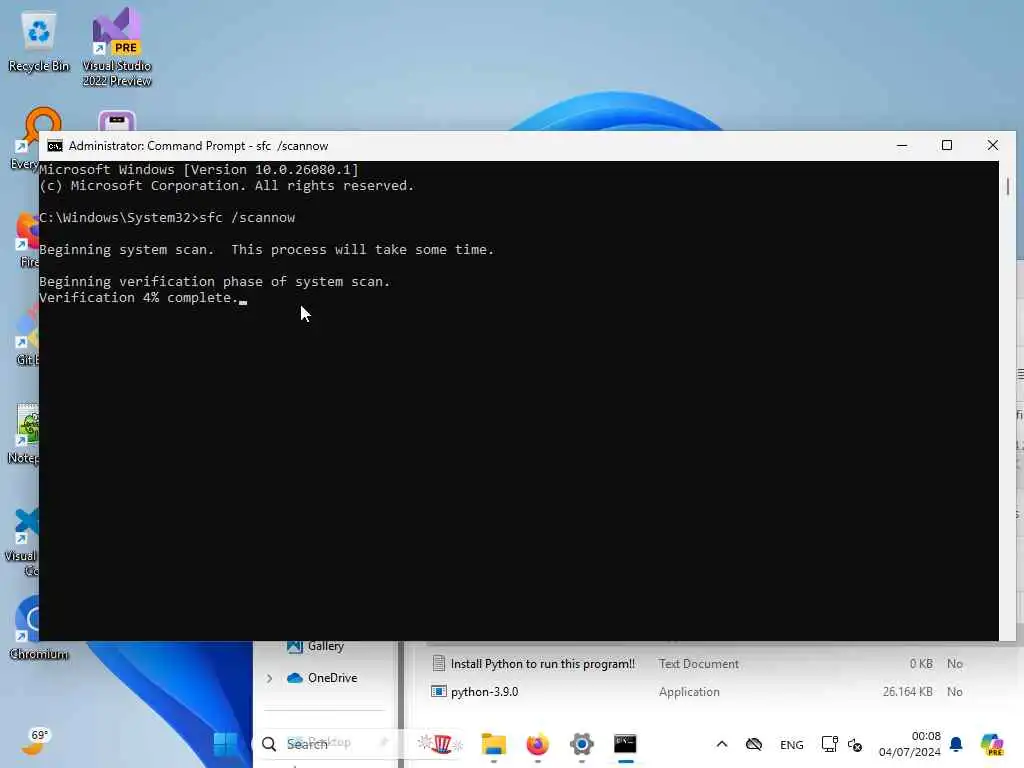
Task: Open File Explorer from the taskbar
Action: click(493, 744)
